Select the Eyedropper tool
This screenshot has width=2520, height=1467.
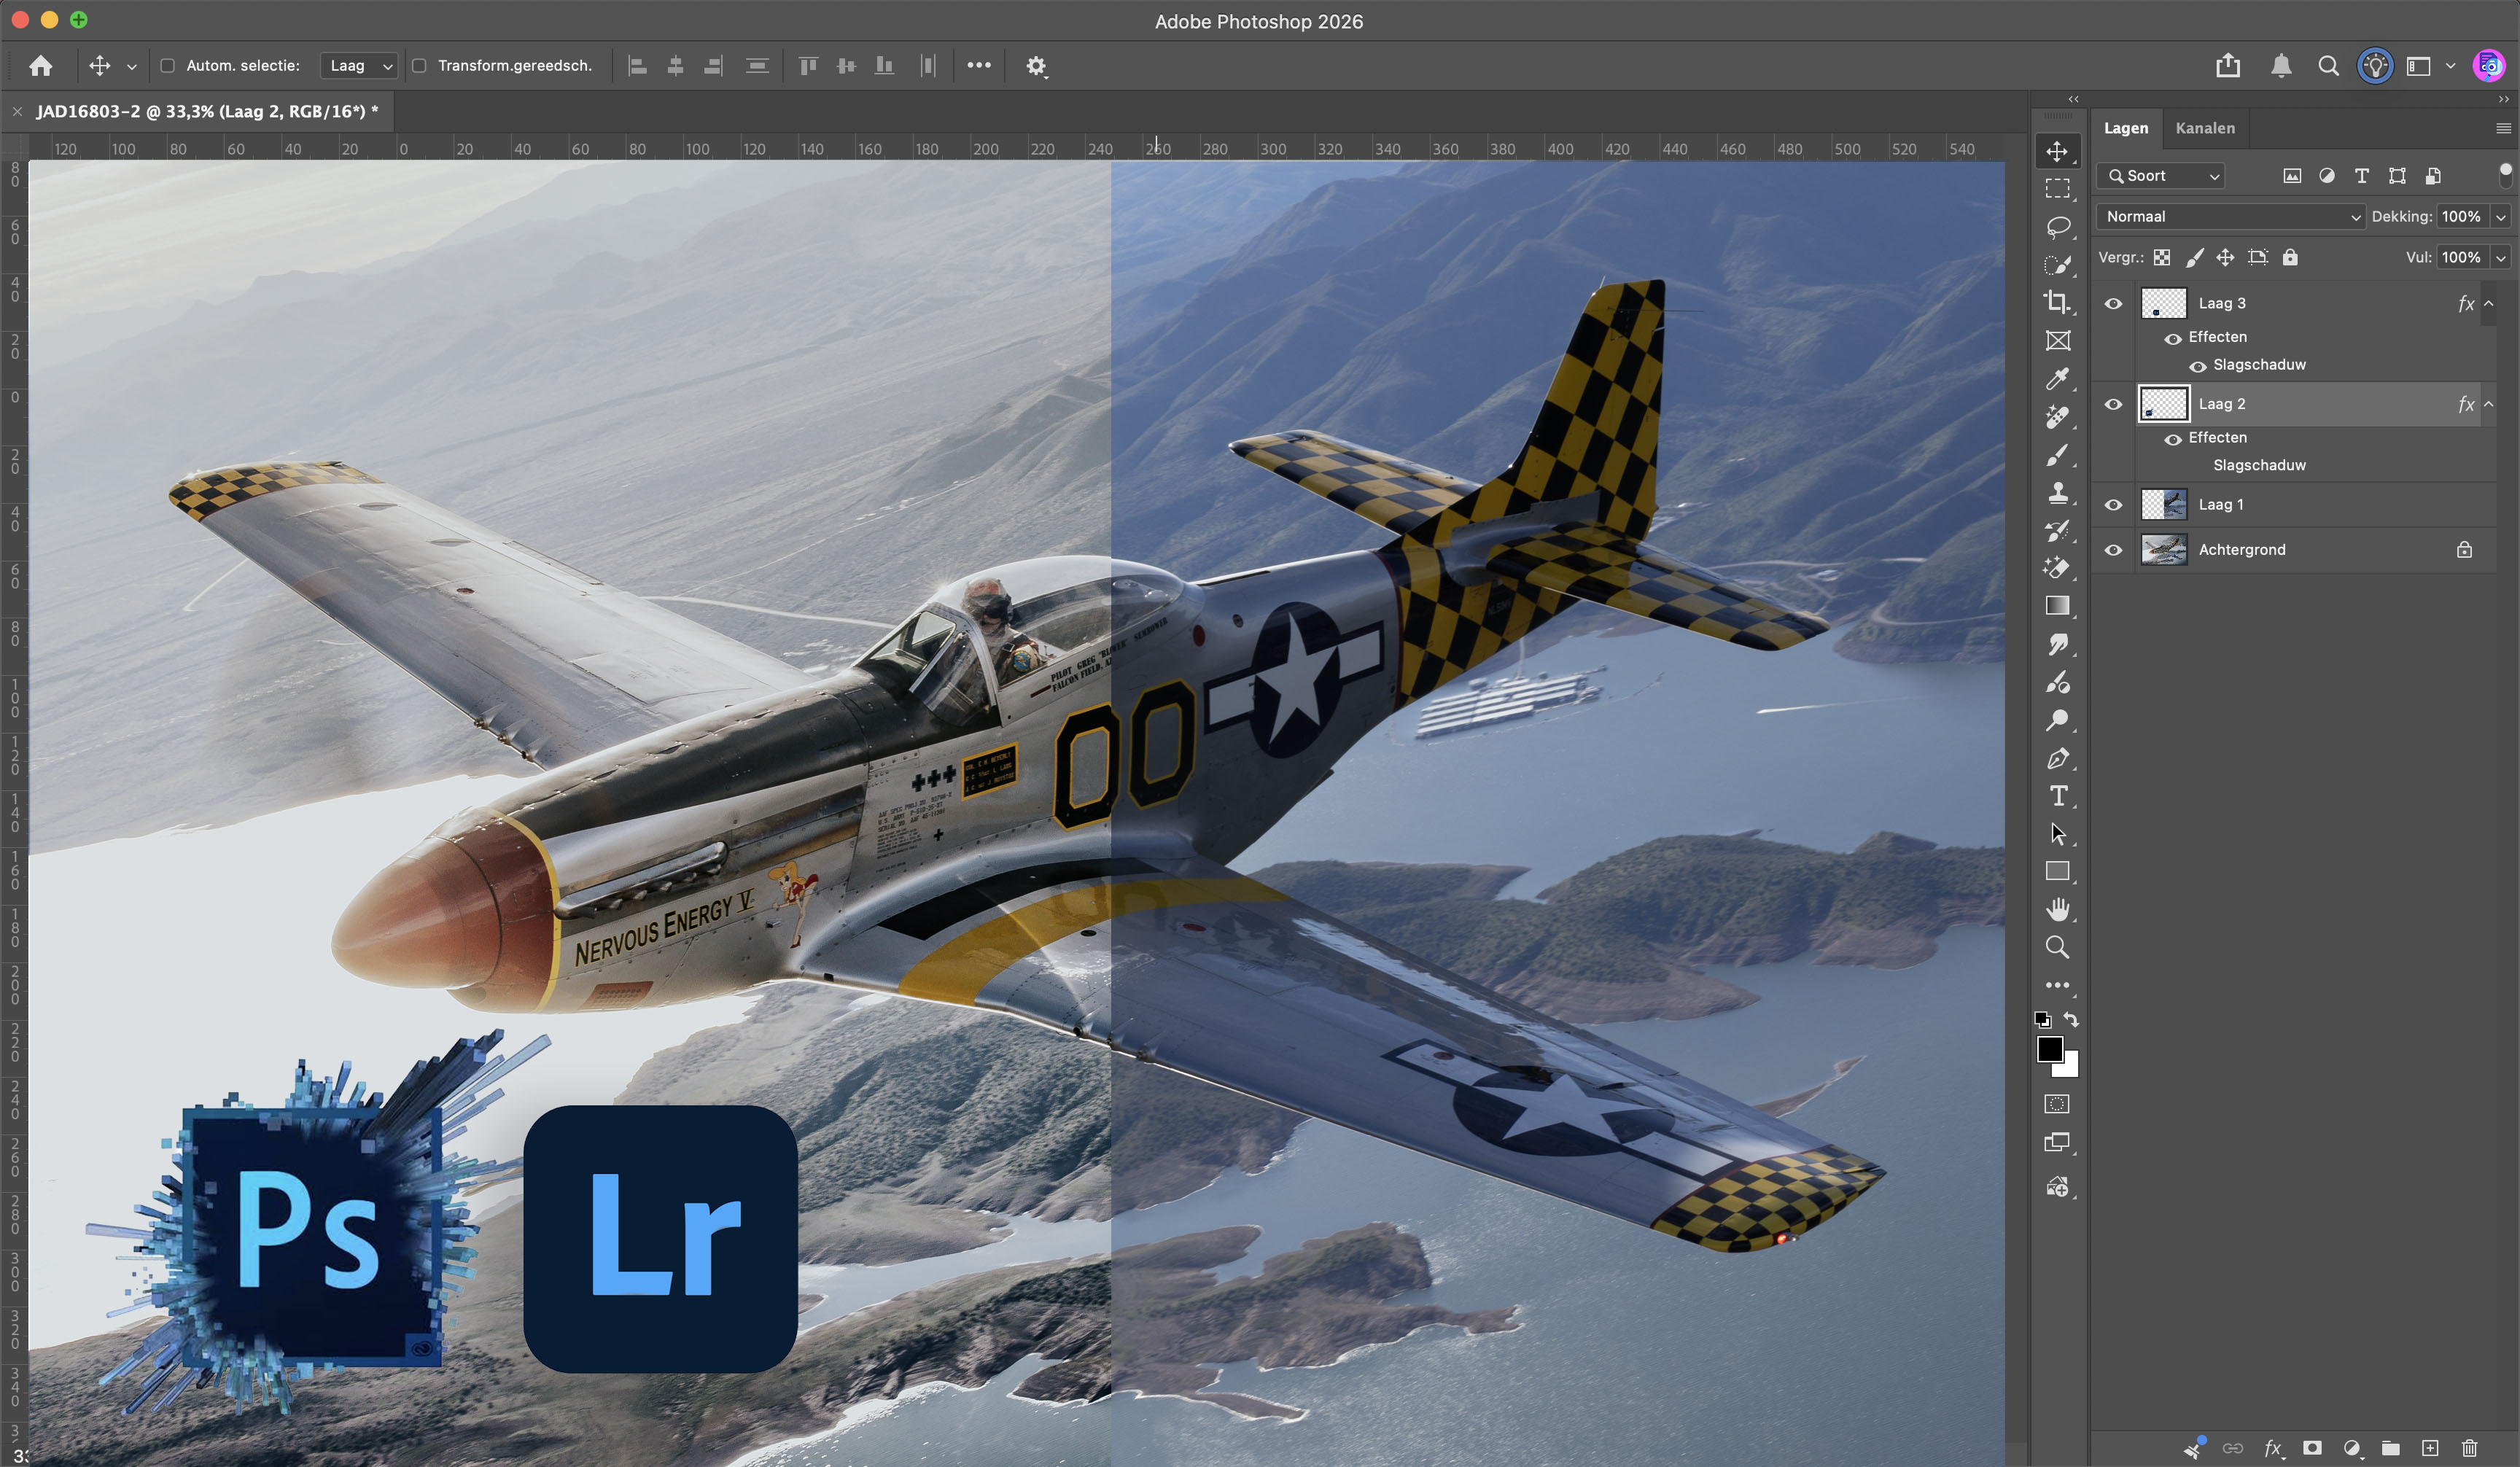(2057, 379)
